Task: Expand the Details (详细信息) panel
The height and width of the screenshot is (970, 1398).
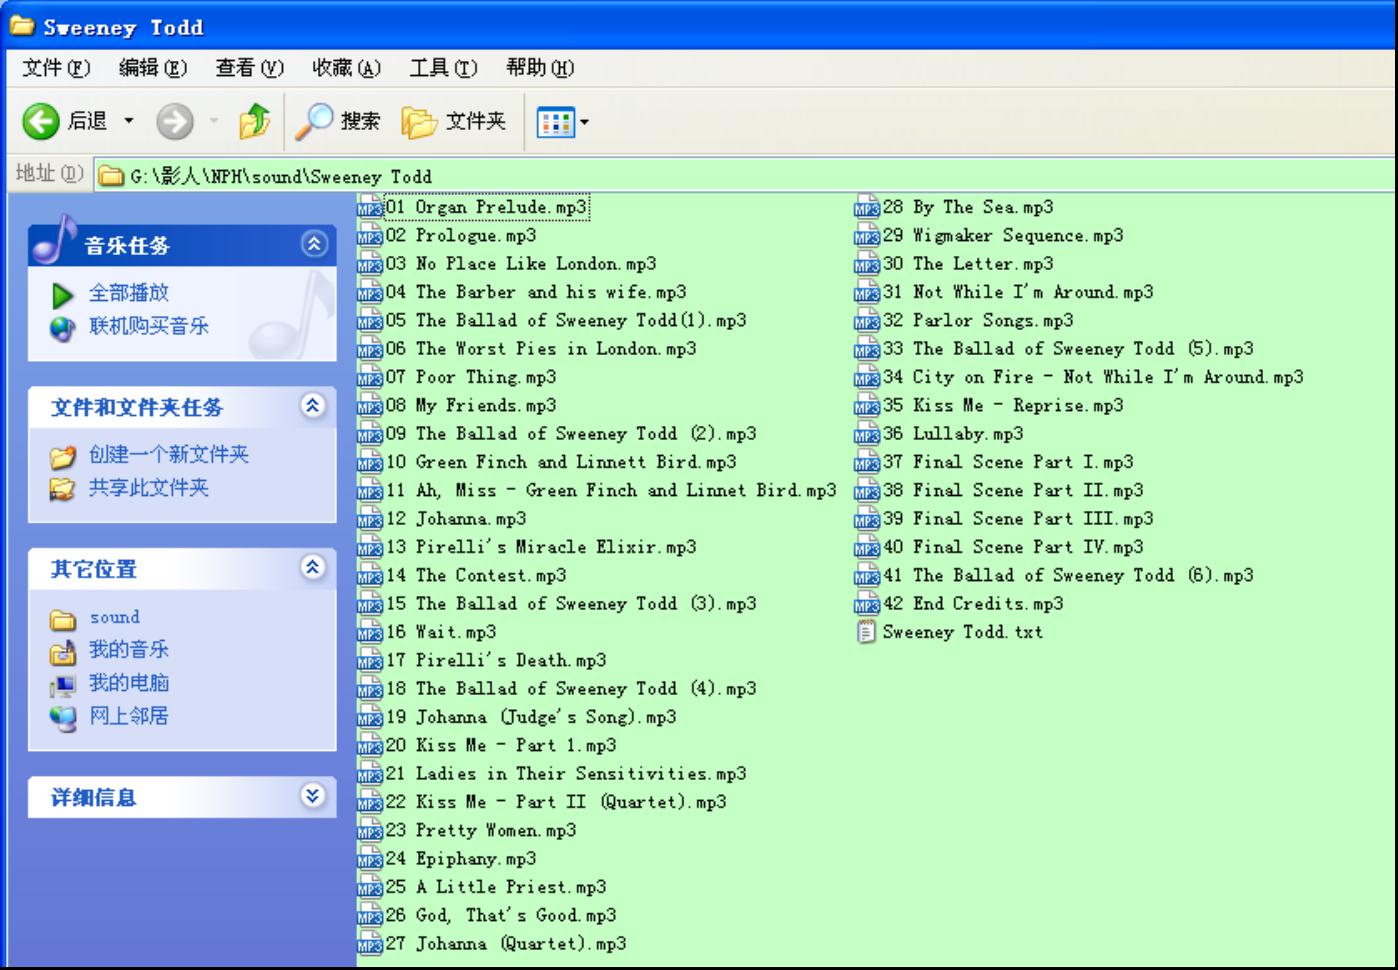Action: pos(314,796)
